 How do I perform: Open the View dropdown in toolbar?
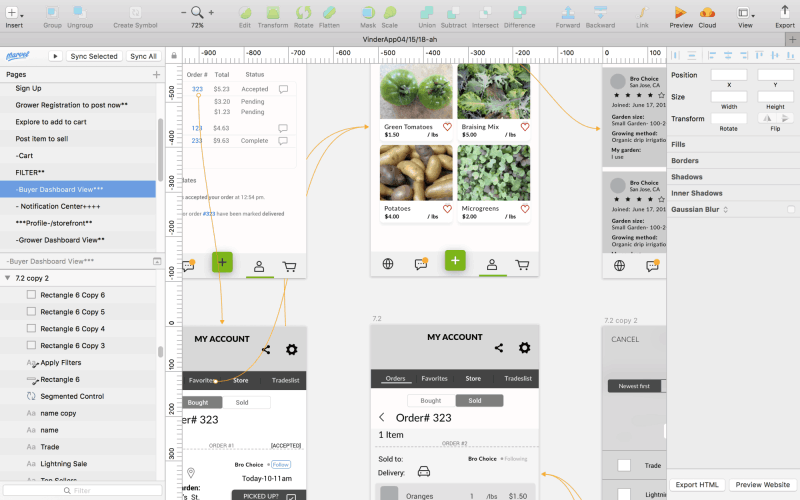tap(746, 13)
